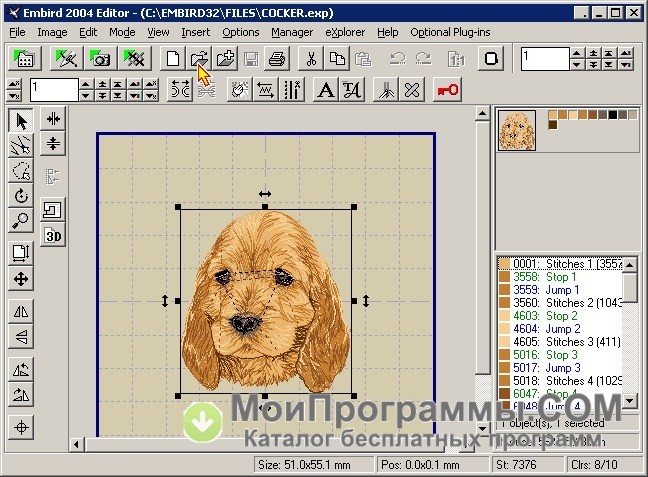Click the center horizontally alignment icon

(53, 119)
